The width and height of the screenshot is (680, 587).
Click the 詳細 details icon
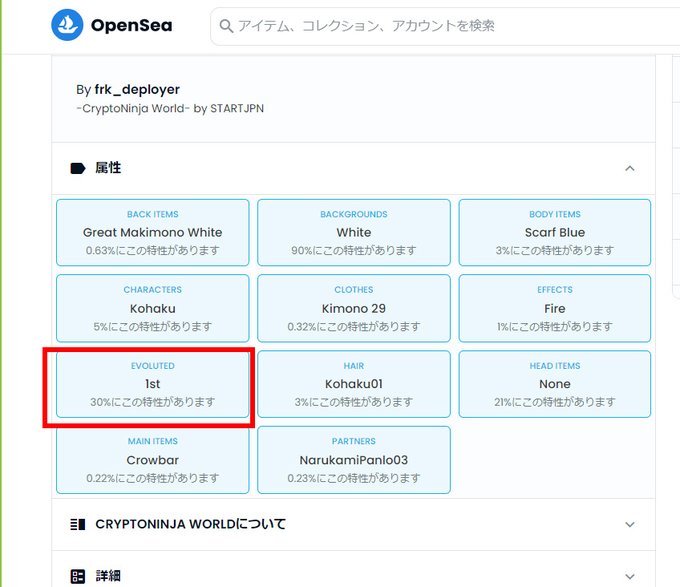(x=78, y=576)
